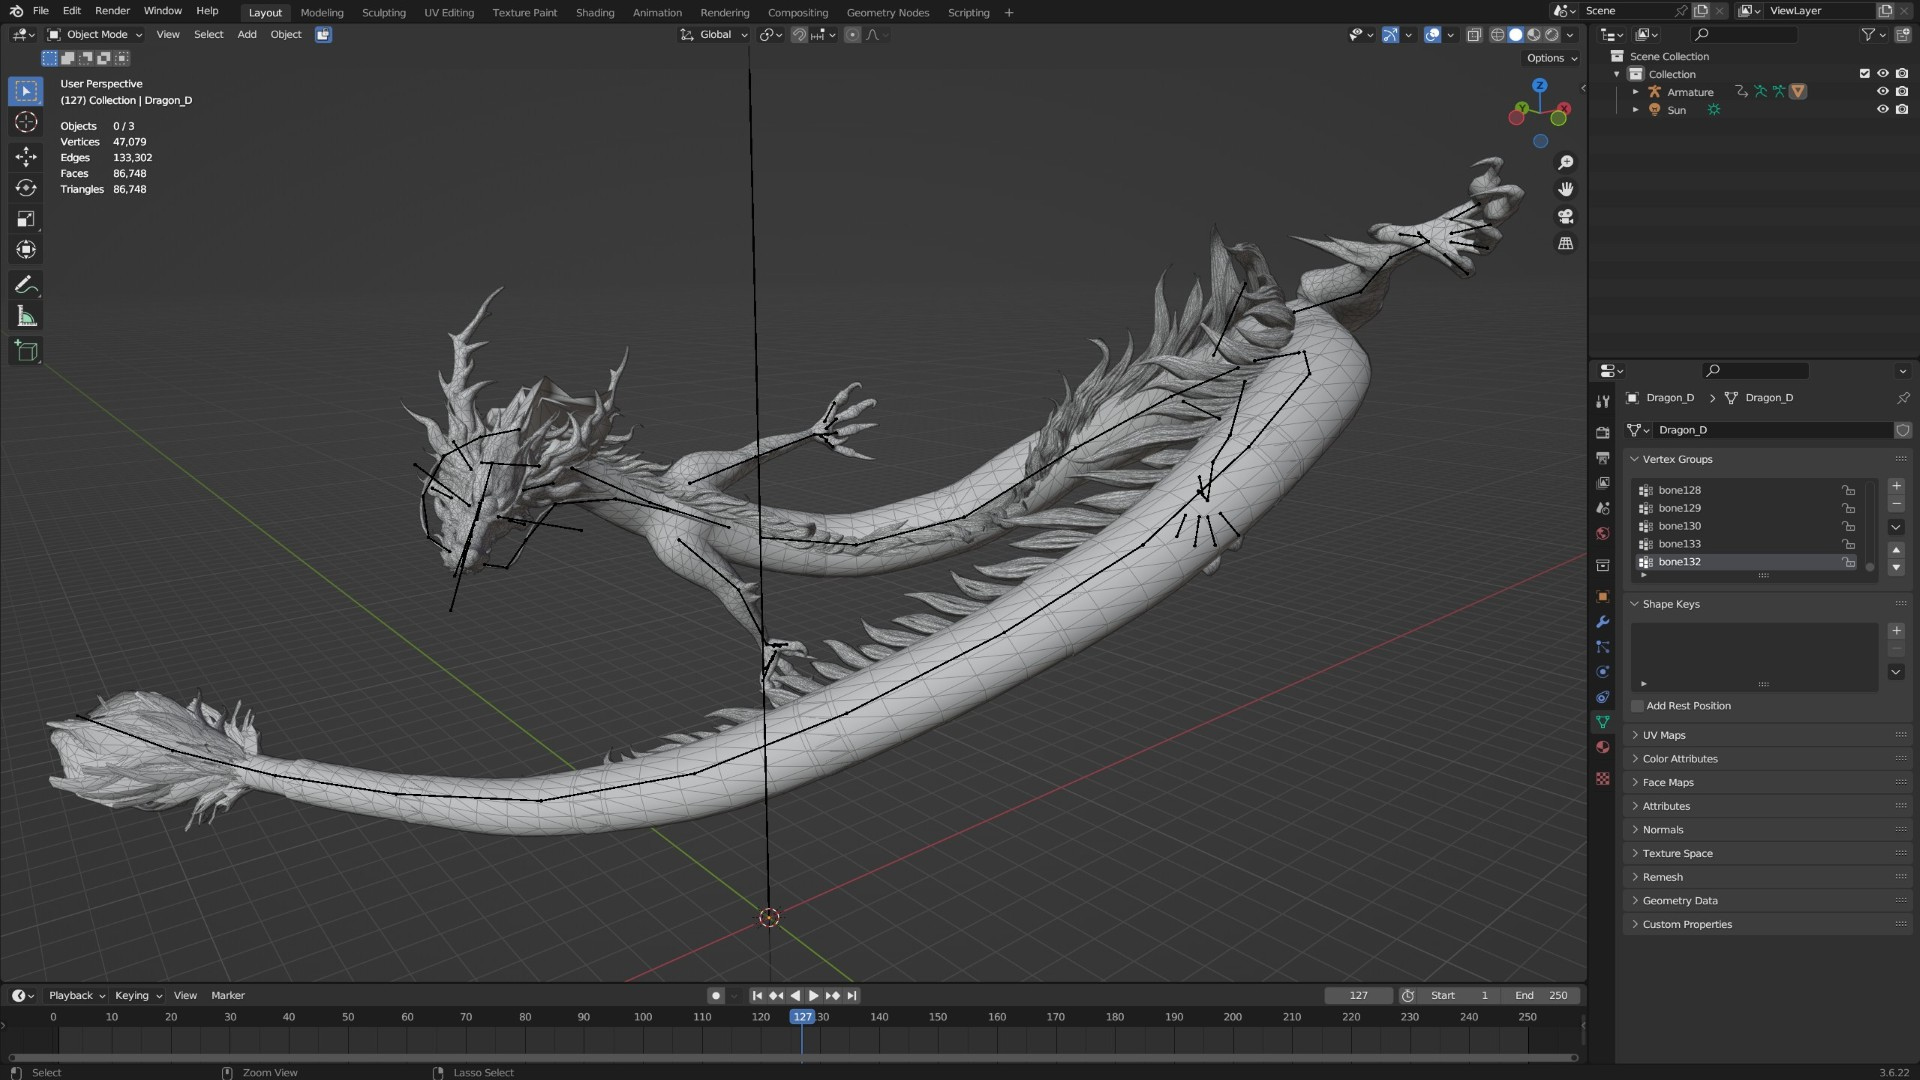
Task: Open the Global transform orientation dropdown
Action: 714,35
